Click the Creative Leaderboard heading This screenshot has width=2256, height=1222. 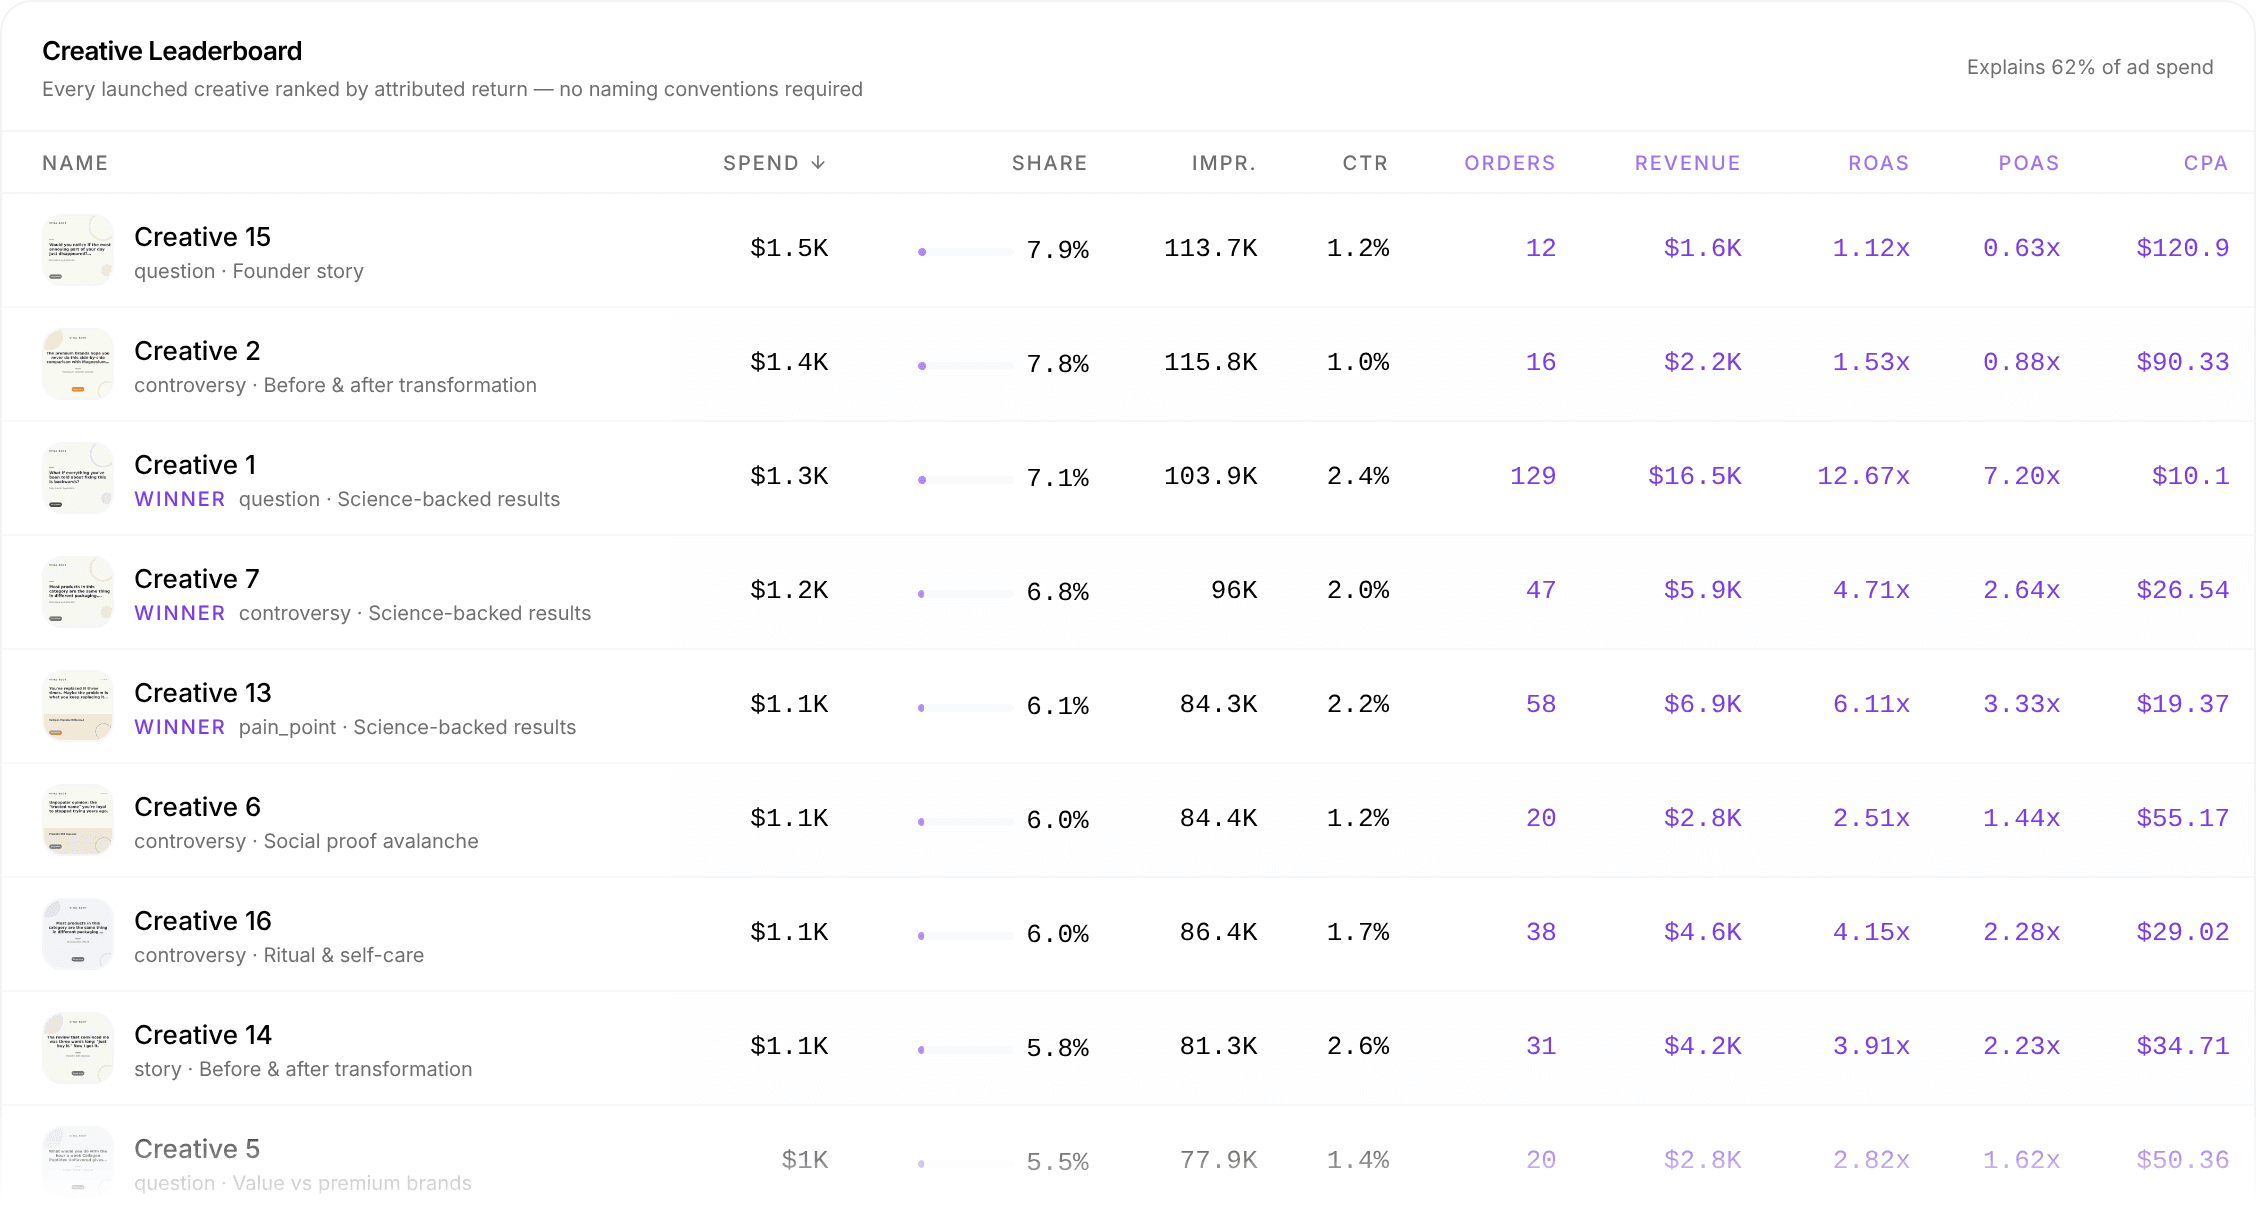pyautogui.click(x=172, y=51)
